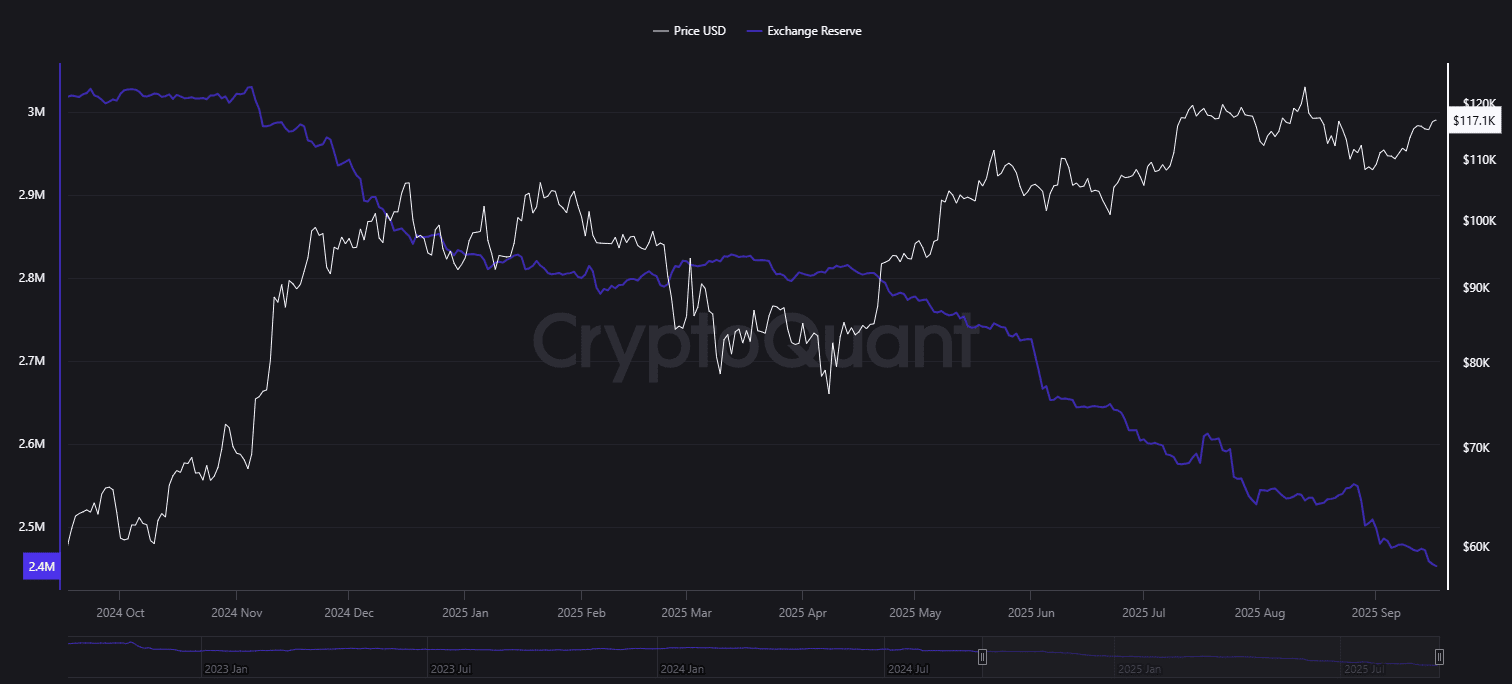Click the 2023 Jul mark in the navigator
This screenshot has width=1512, height=684.
click(x=451, y=668)
